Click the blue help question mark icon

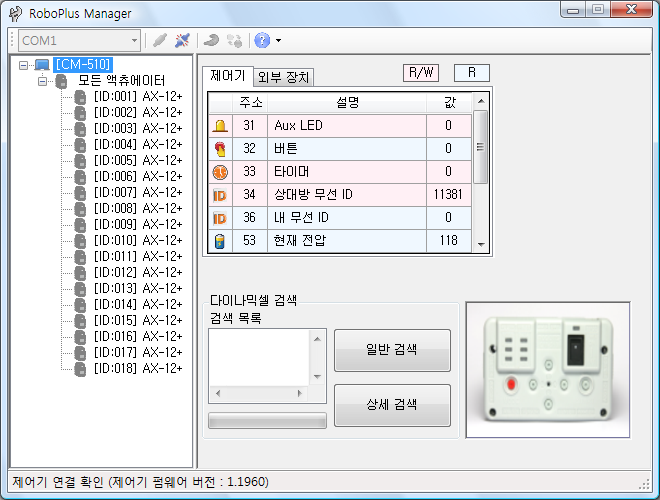point(262,41)
